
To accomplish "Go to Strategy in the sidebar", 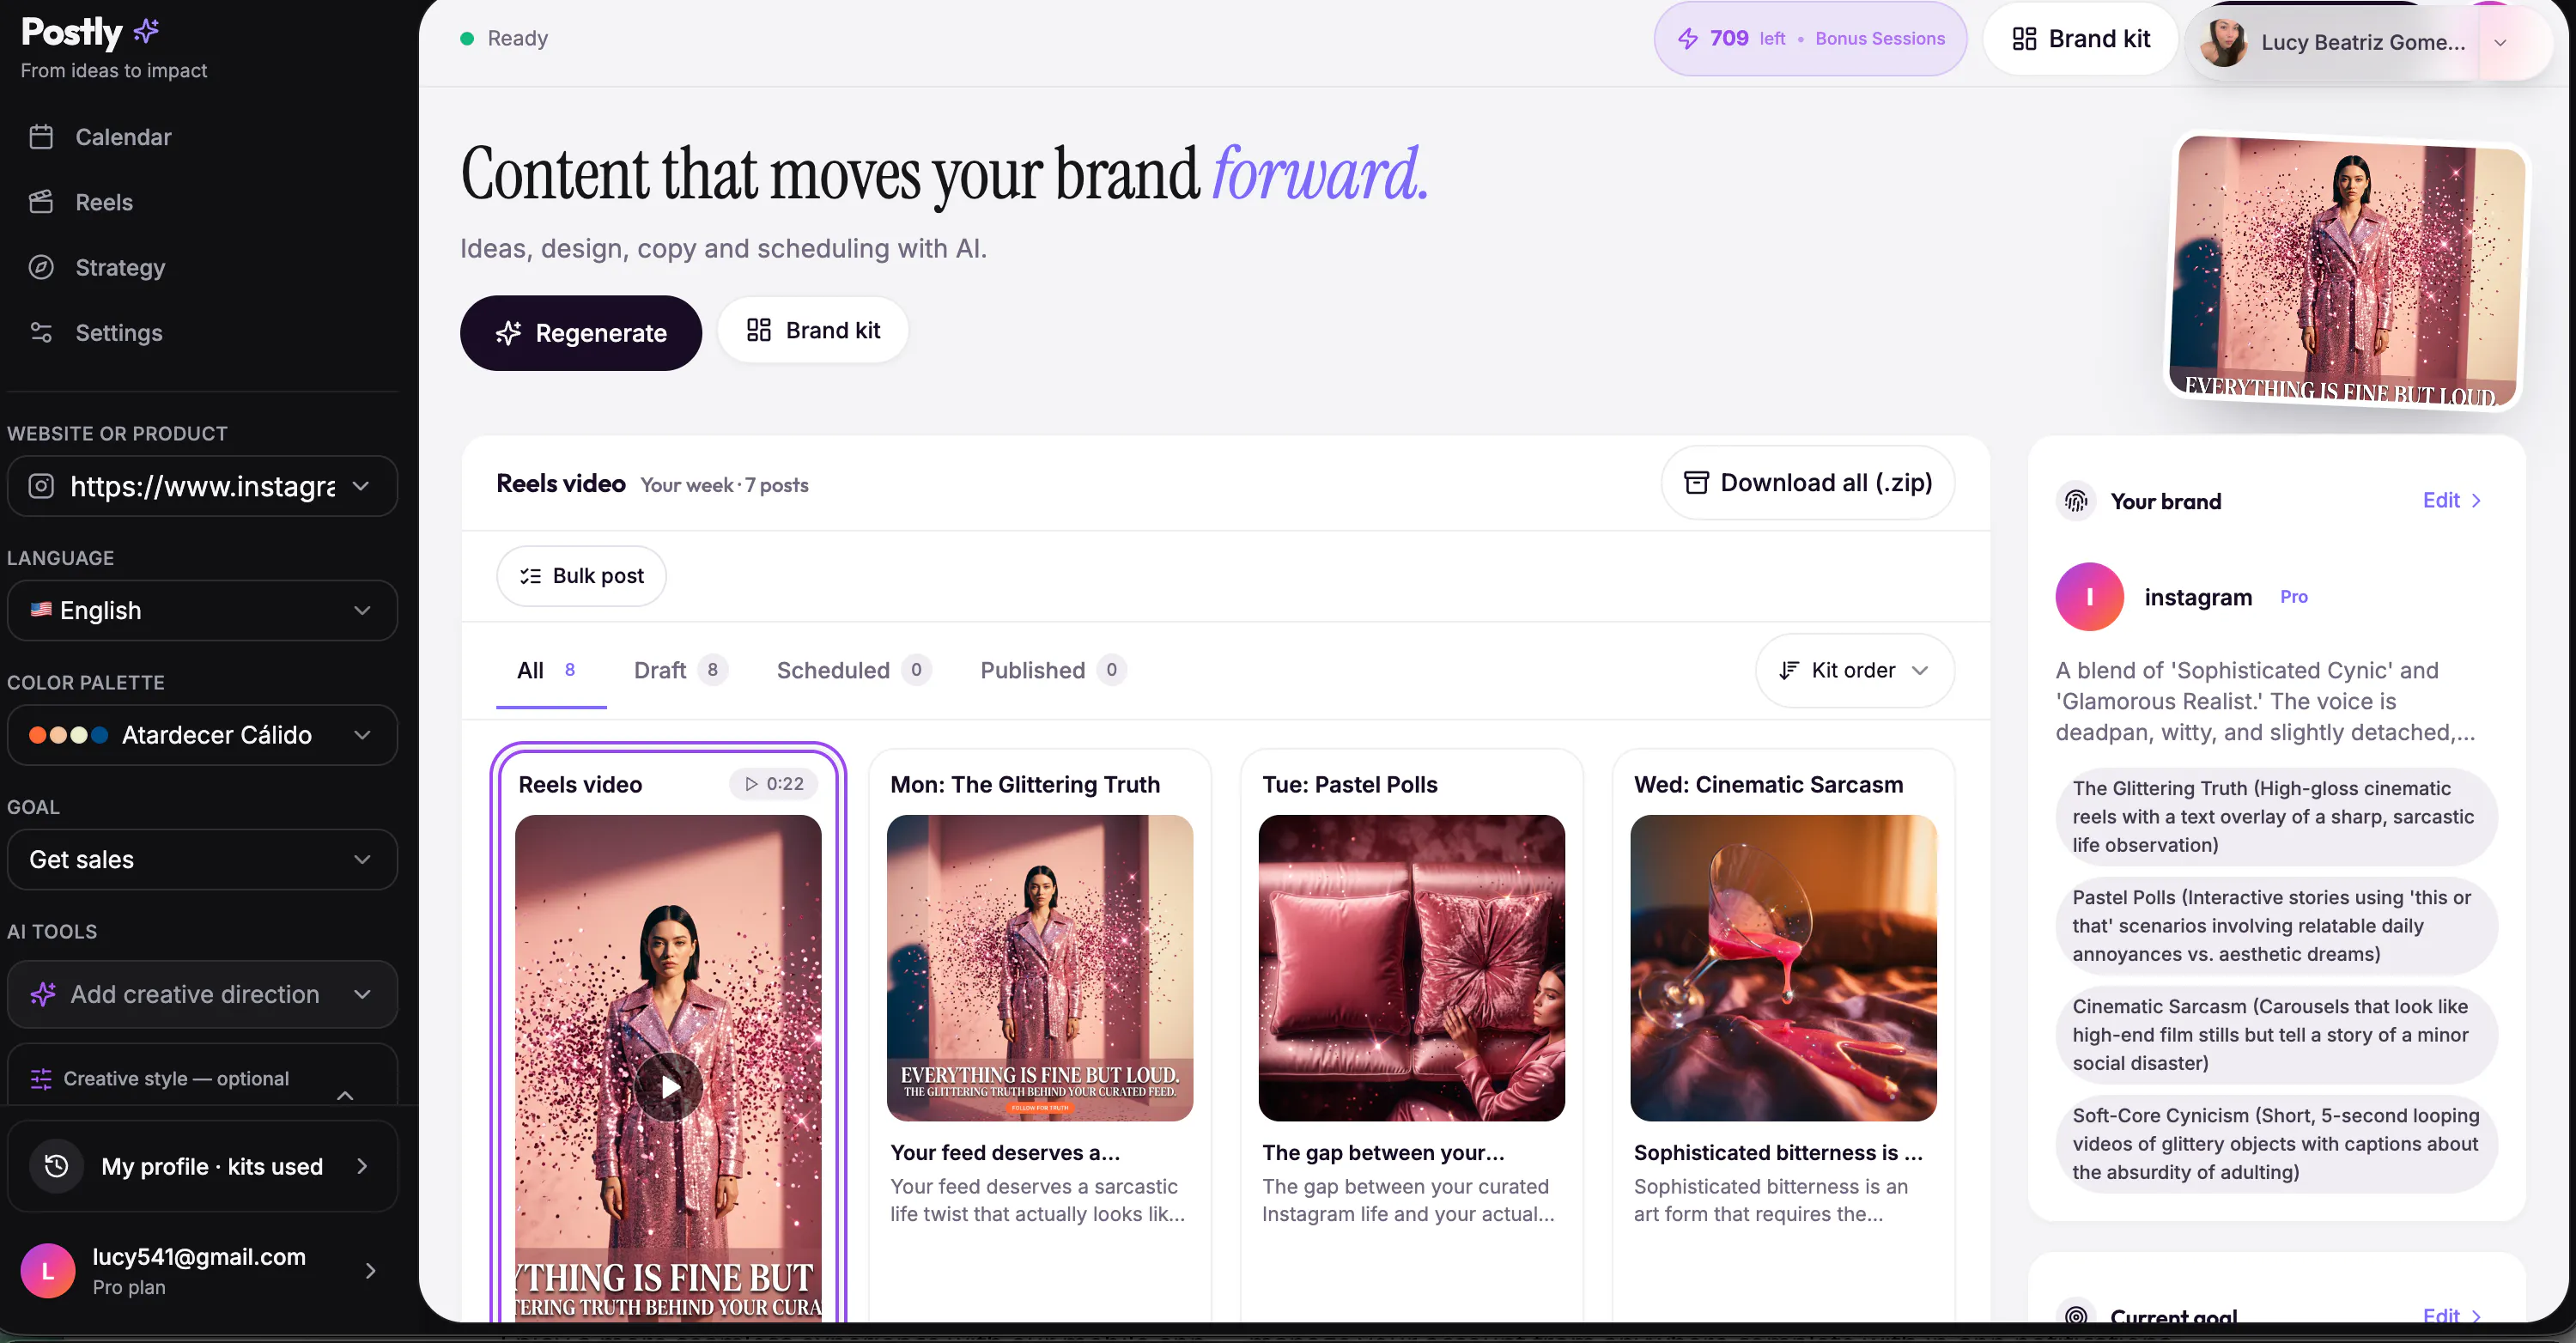I will (97, 267).
